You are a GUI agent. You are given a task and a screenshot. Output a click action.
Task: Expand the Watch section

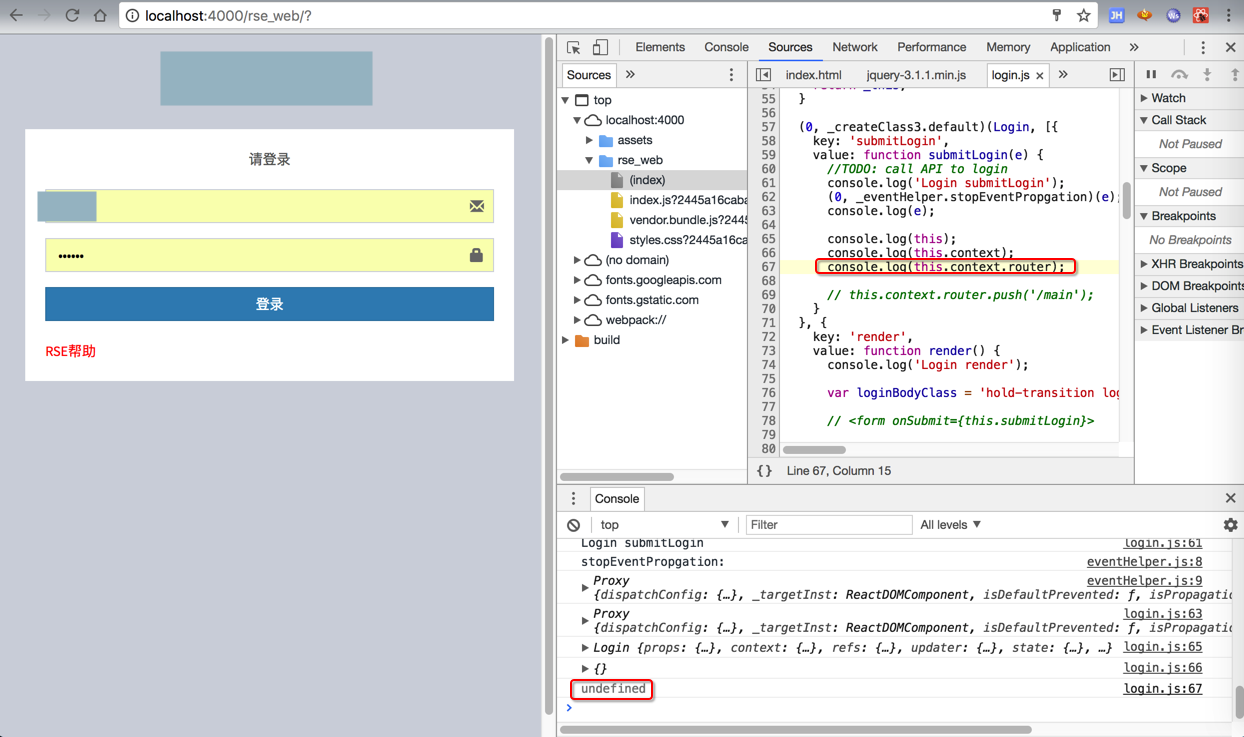pos(1168,98)
